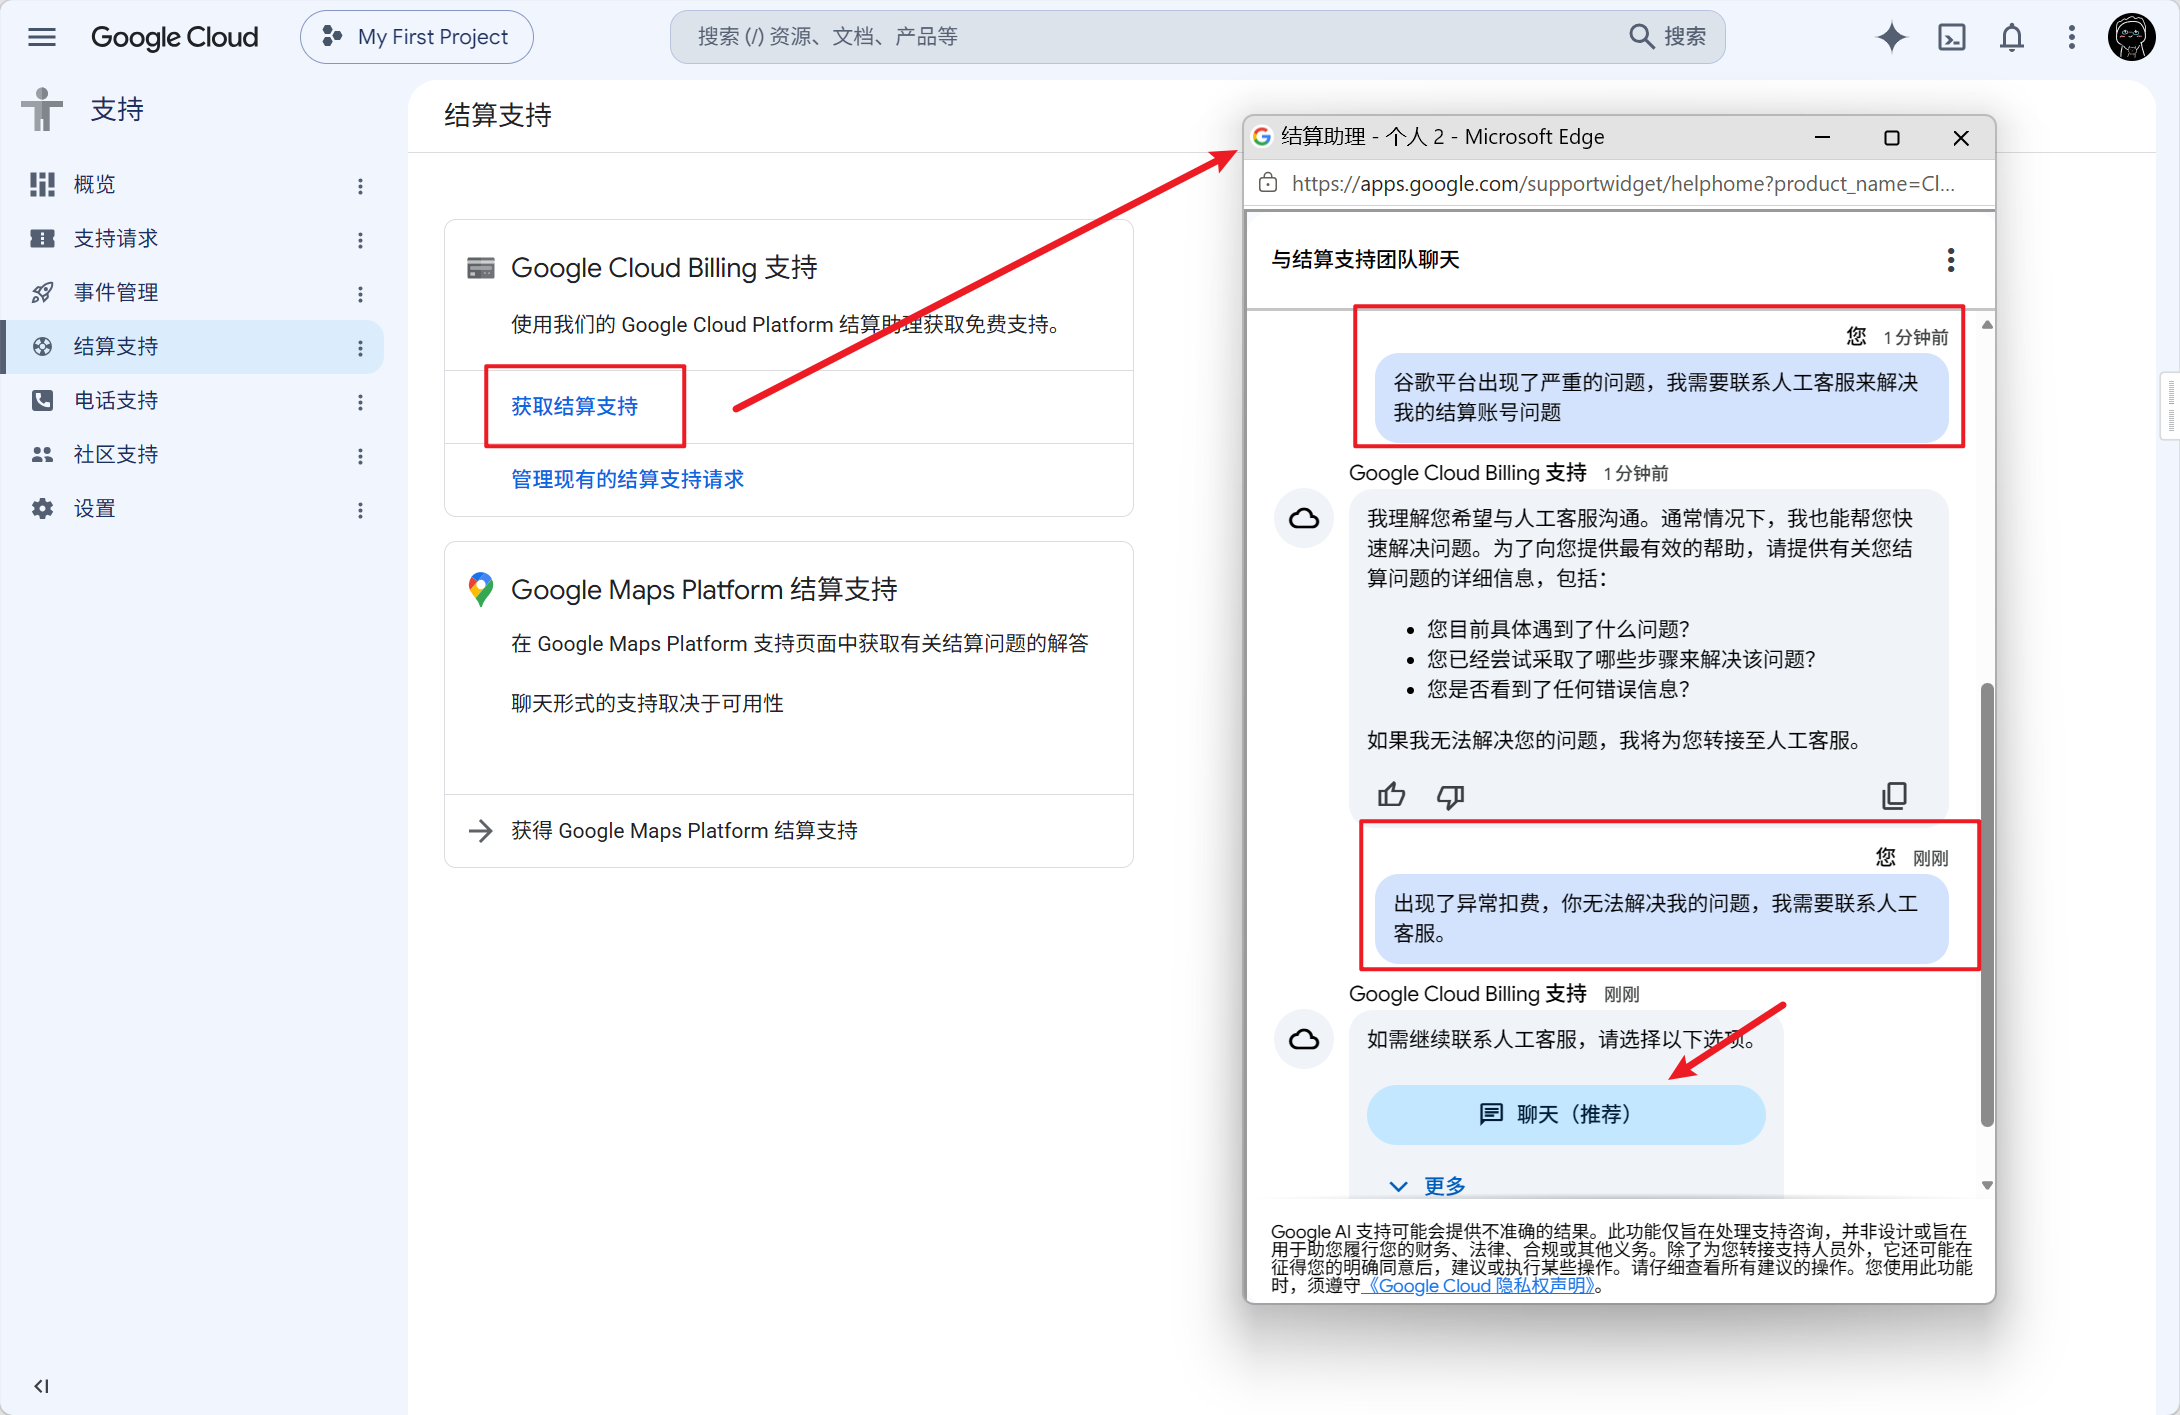This screenshot has height=1415, width=2180.
Task: Select 结算支持 in the sidebar
Action: pyautogui.click(x=192, y=346)
